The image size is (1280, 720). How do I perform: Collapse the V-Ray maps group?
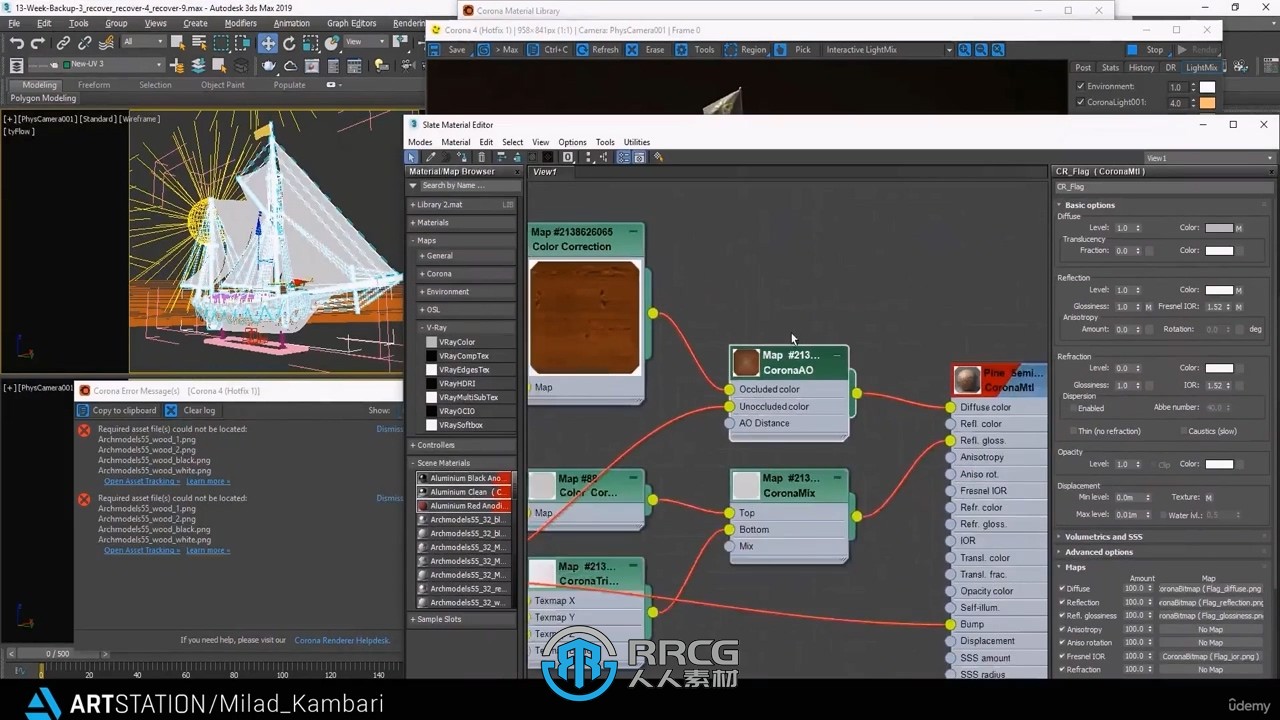click(466, 327)
